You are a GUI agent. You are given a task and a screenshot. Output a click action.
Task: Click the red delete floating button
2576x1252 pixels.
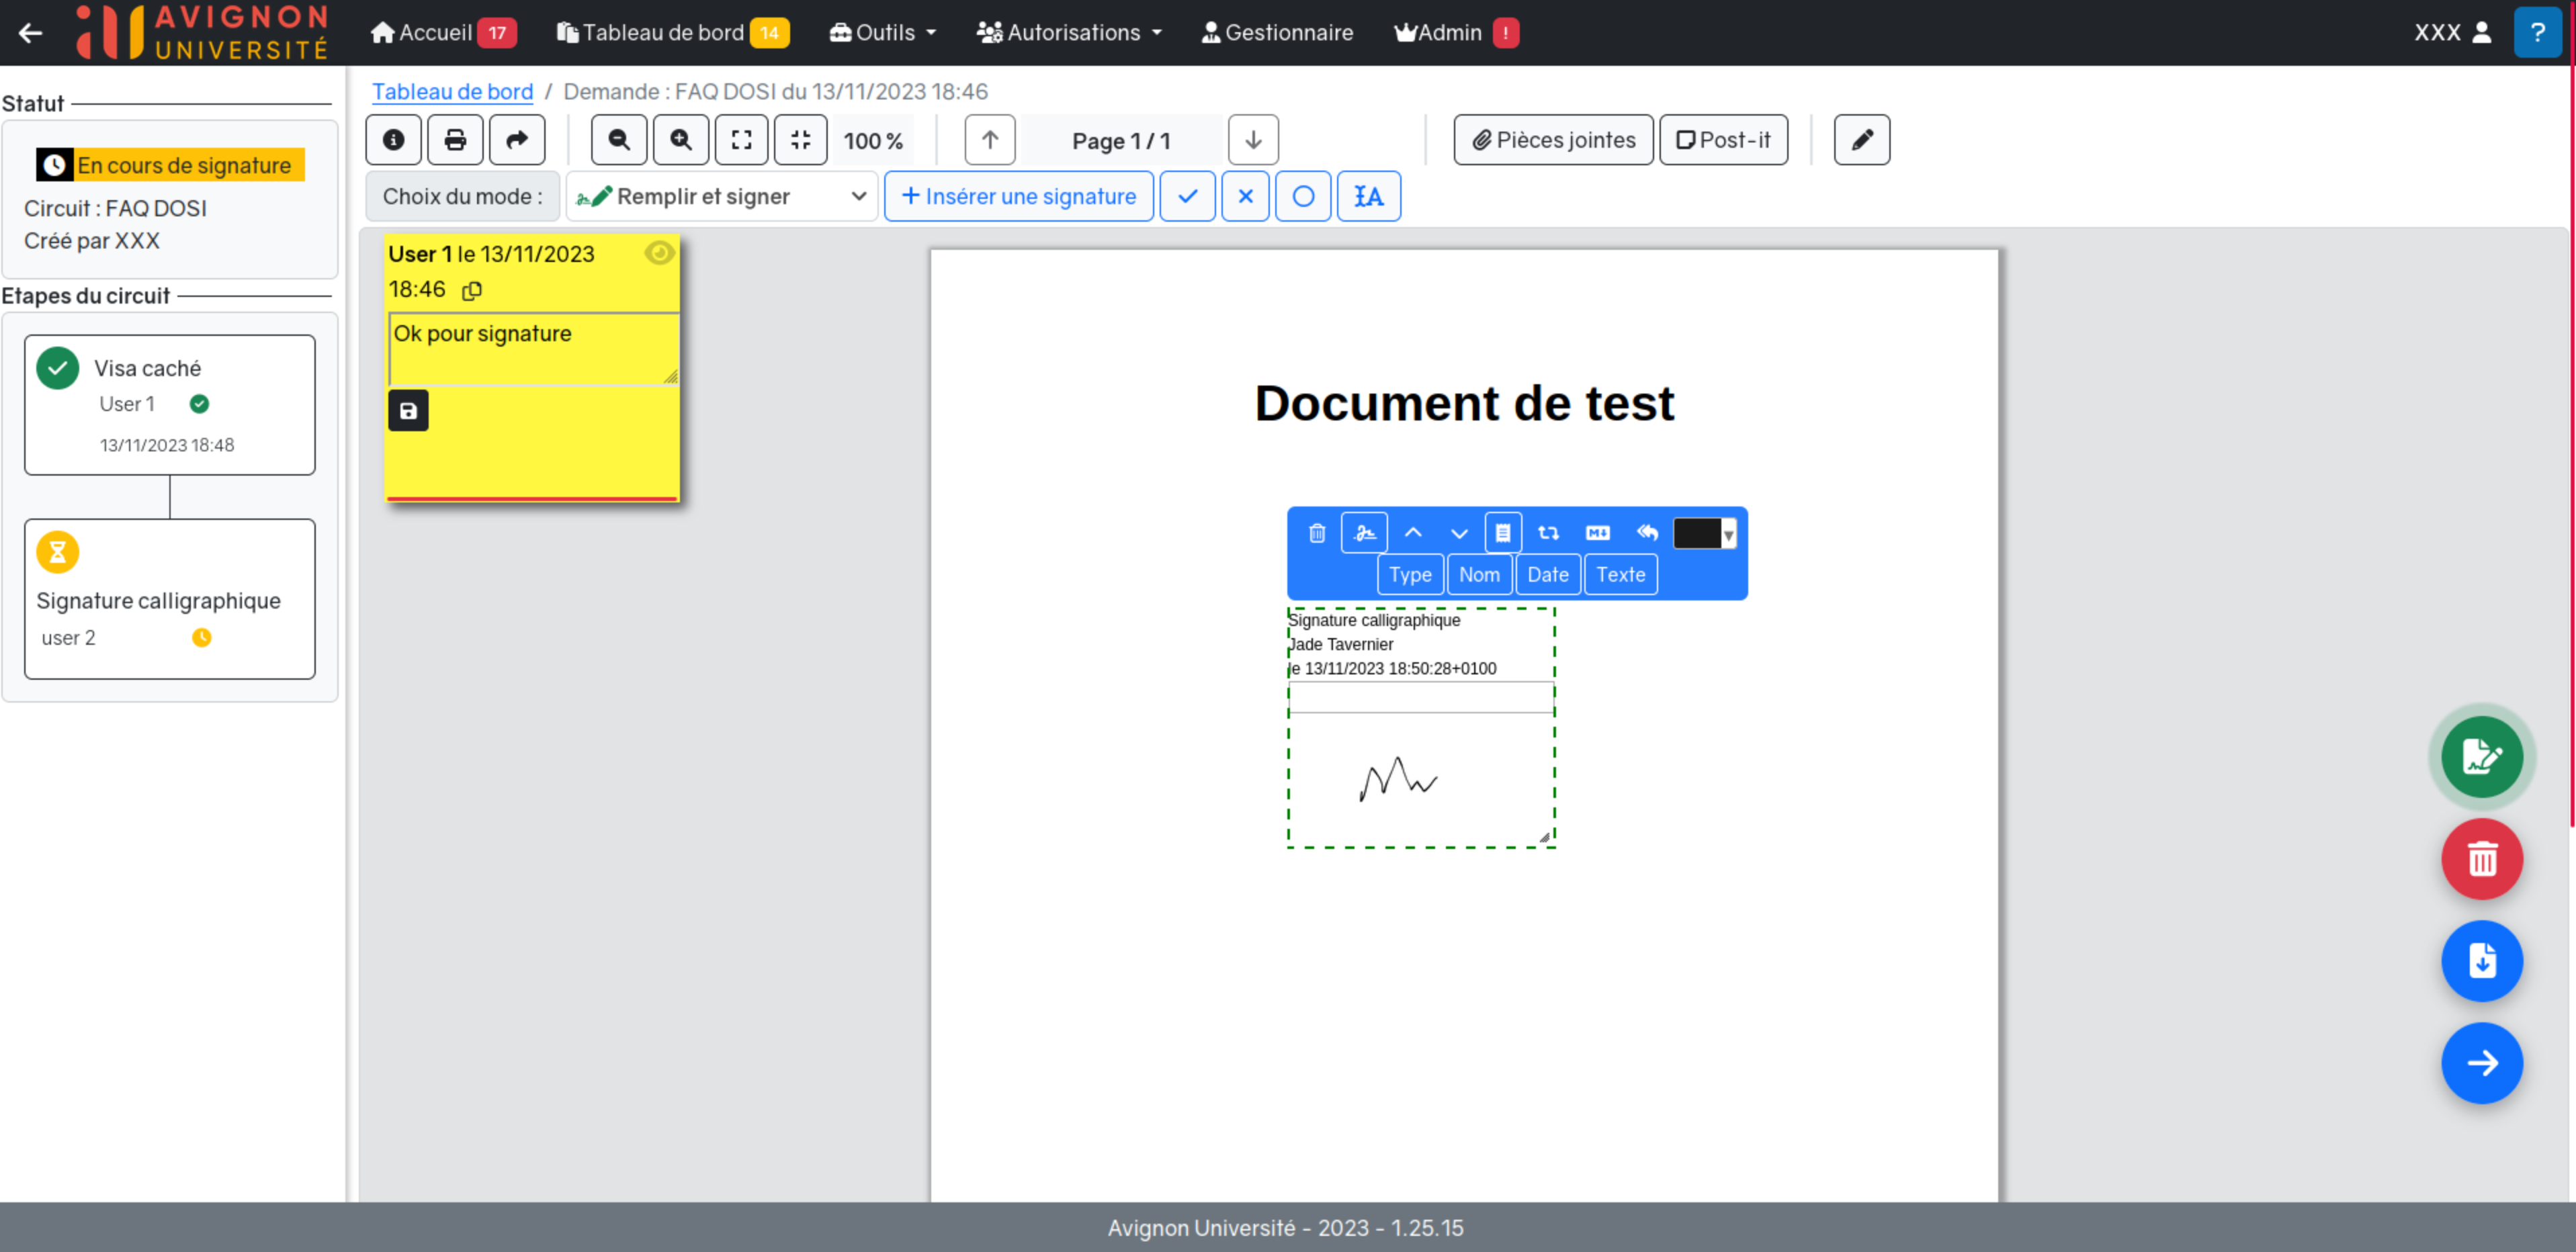(x=2481, y=859)
